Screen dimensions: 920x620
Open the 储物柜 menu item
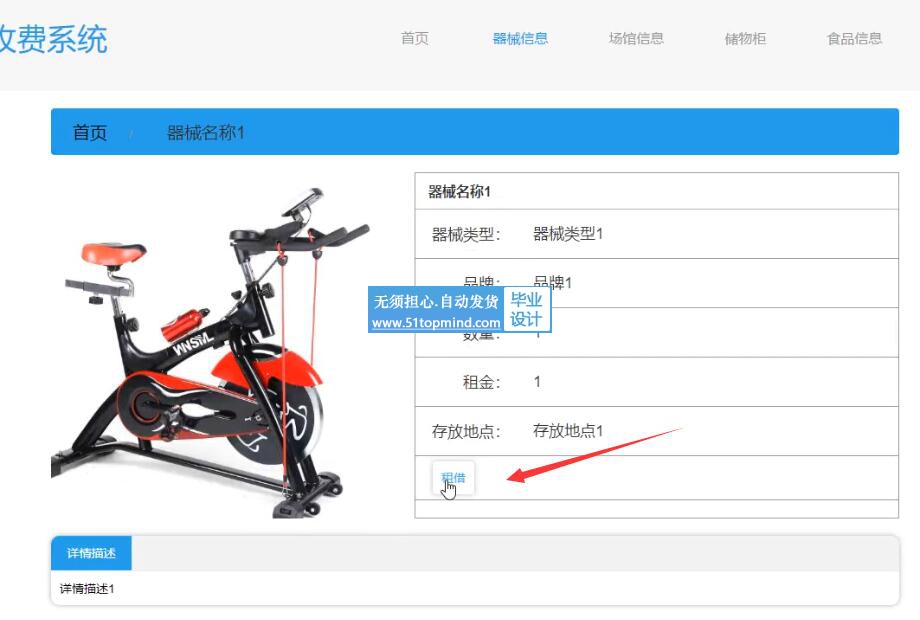click(x=745, y=39)
